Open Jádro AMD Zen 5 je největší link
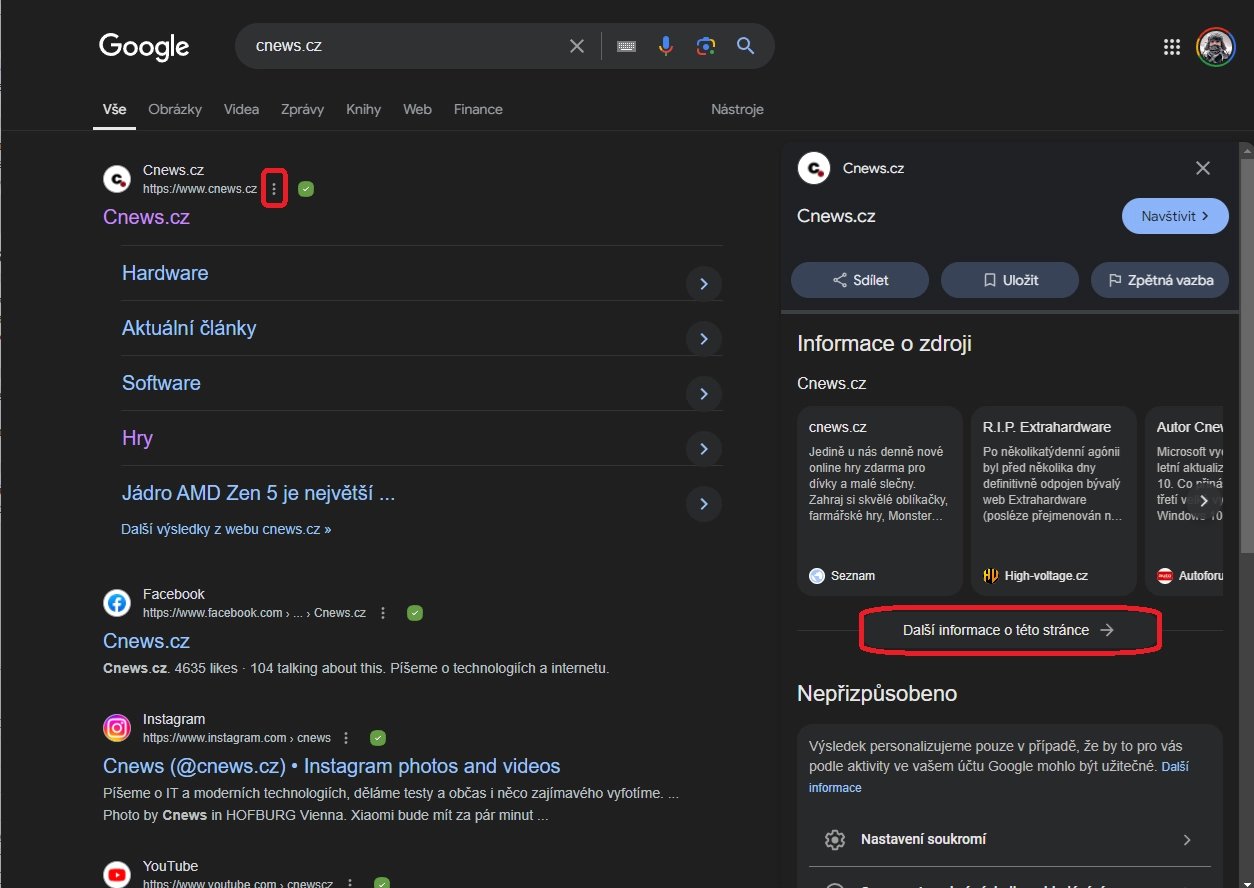Screen dimensions: 1254x888 click(x=258, y=493)
